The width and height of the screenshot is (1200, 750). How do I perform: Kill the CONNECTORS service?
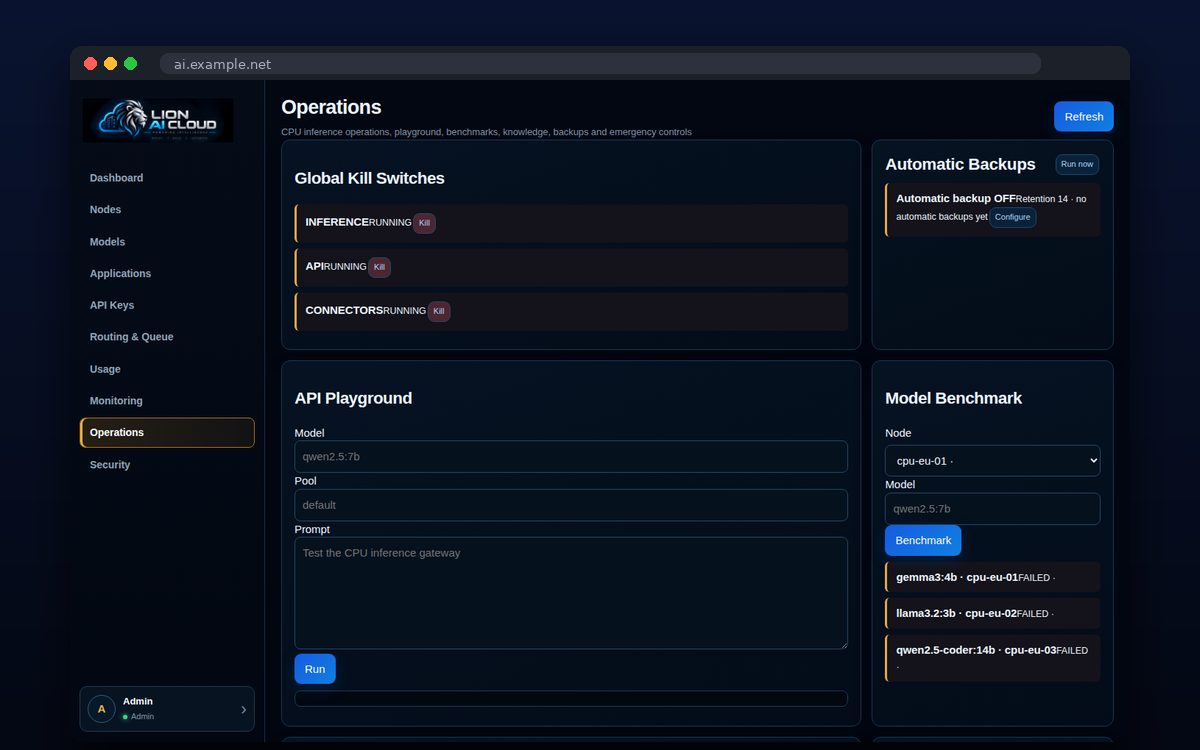[x=439, y=311]
